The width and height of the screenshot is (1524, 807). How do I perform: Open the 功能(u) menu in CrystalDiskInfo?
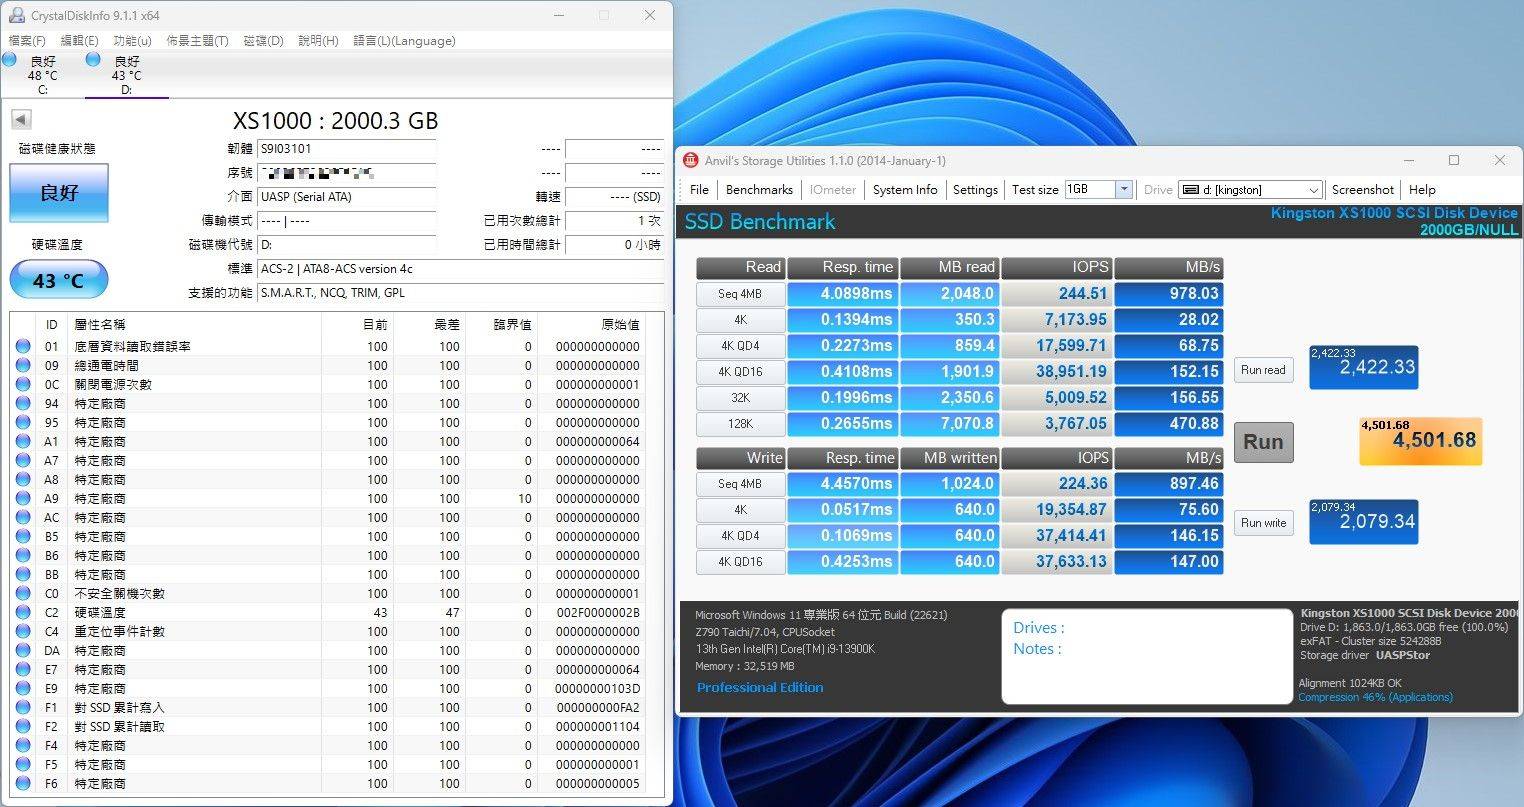coord(132,41)
